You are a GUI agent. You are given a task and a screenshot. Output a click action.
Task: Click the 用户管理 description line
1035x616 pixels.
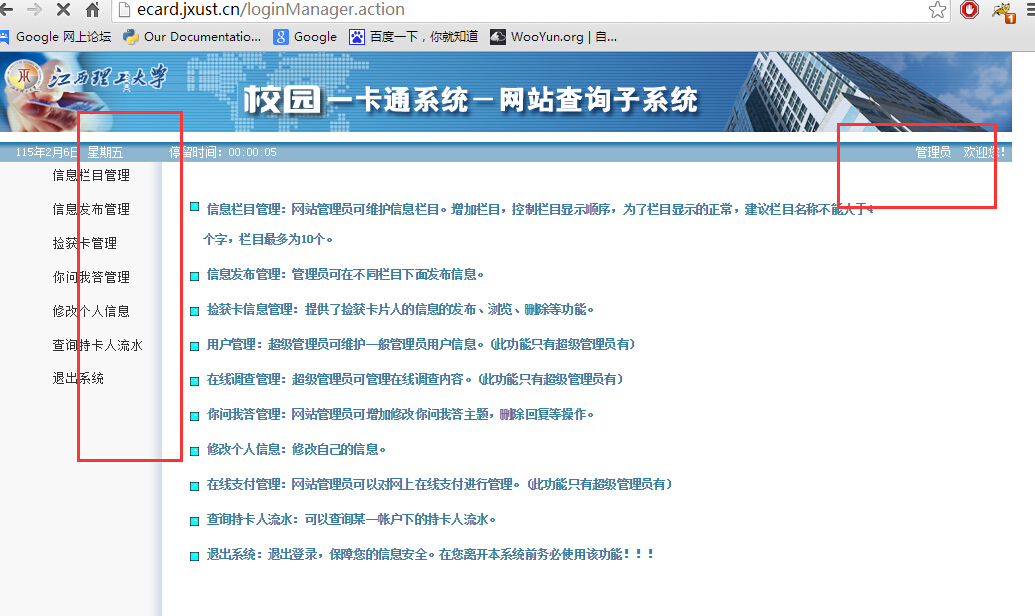tap(421, 345)
